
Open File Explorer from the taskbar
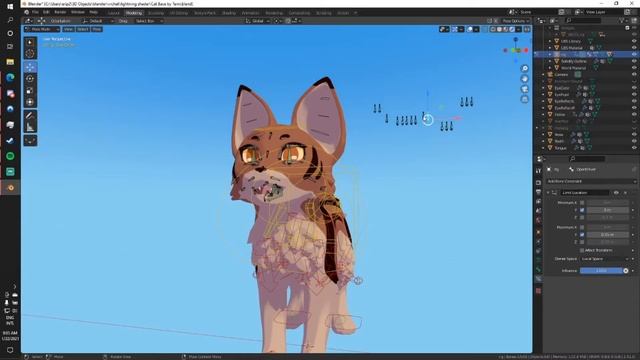[x=10, y=62]
